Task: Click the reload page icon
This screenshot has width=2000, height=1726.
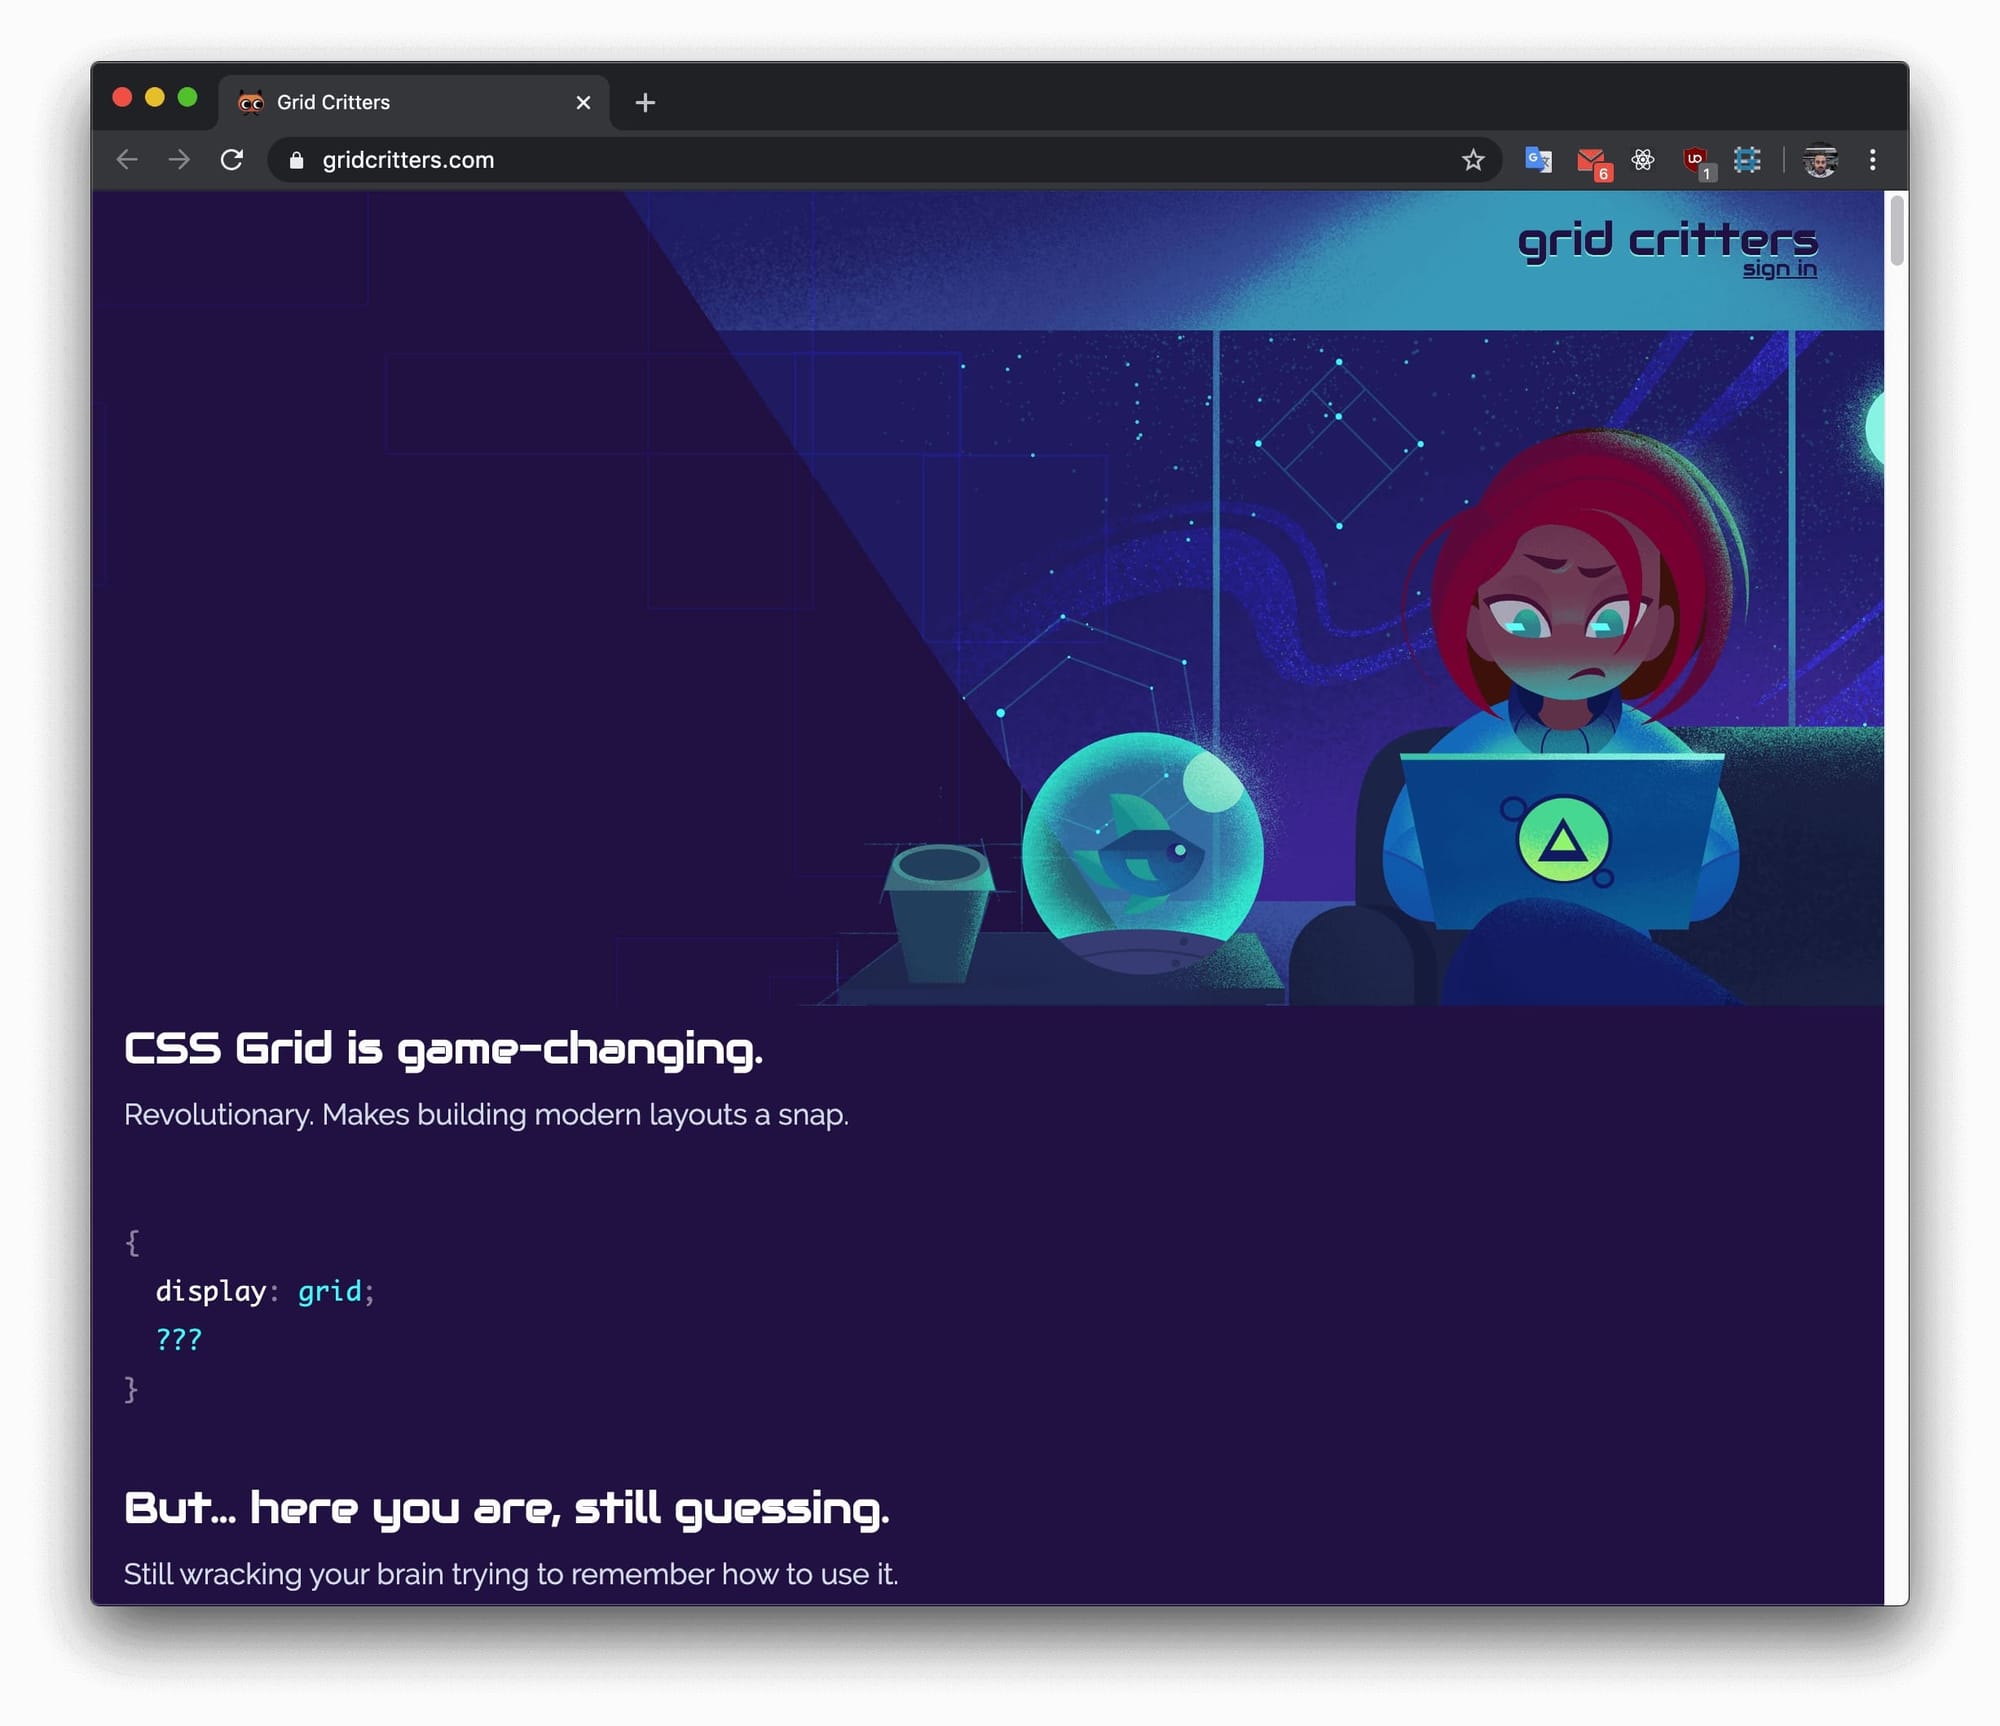Action: pyautogui.click(x=232, y=160)
